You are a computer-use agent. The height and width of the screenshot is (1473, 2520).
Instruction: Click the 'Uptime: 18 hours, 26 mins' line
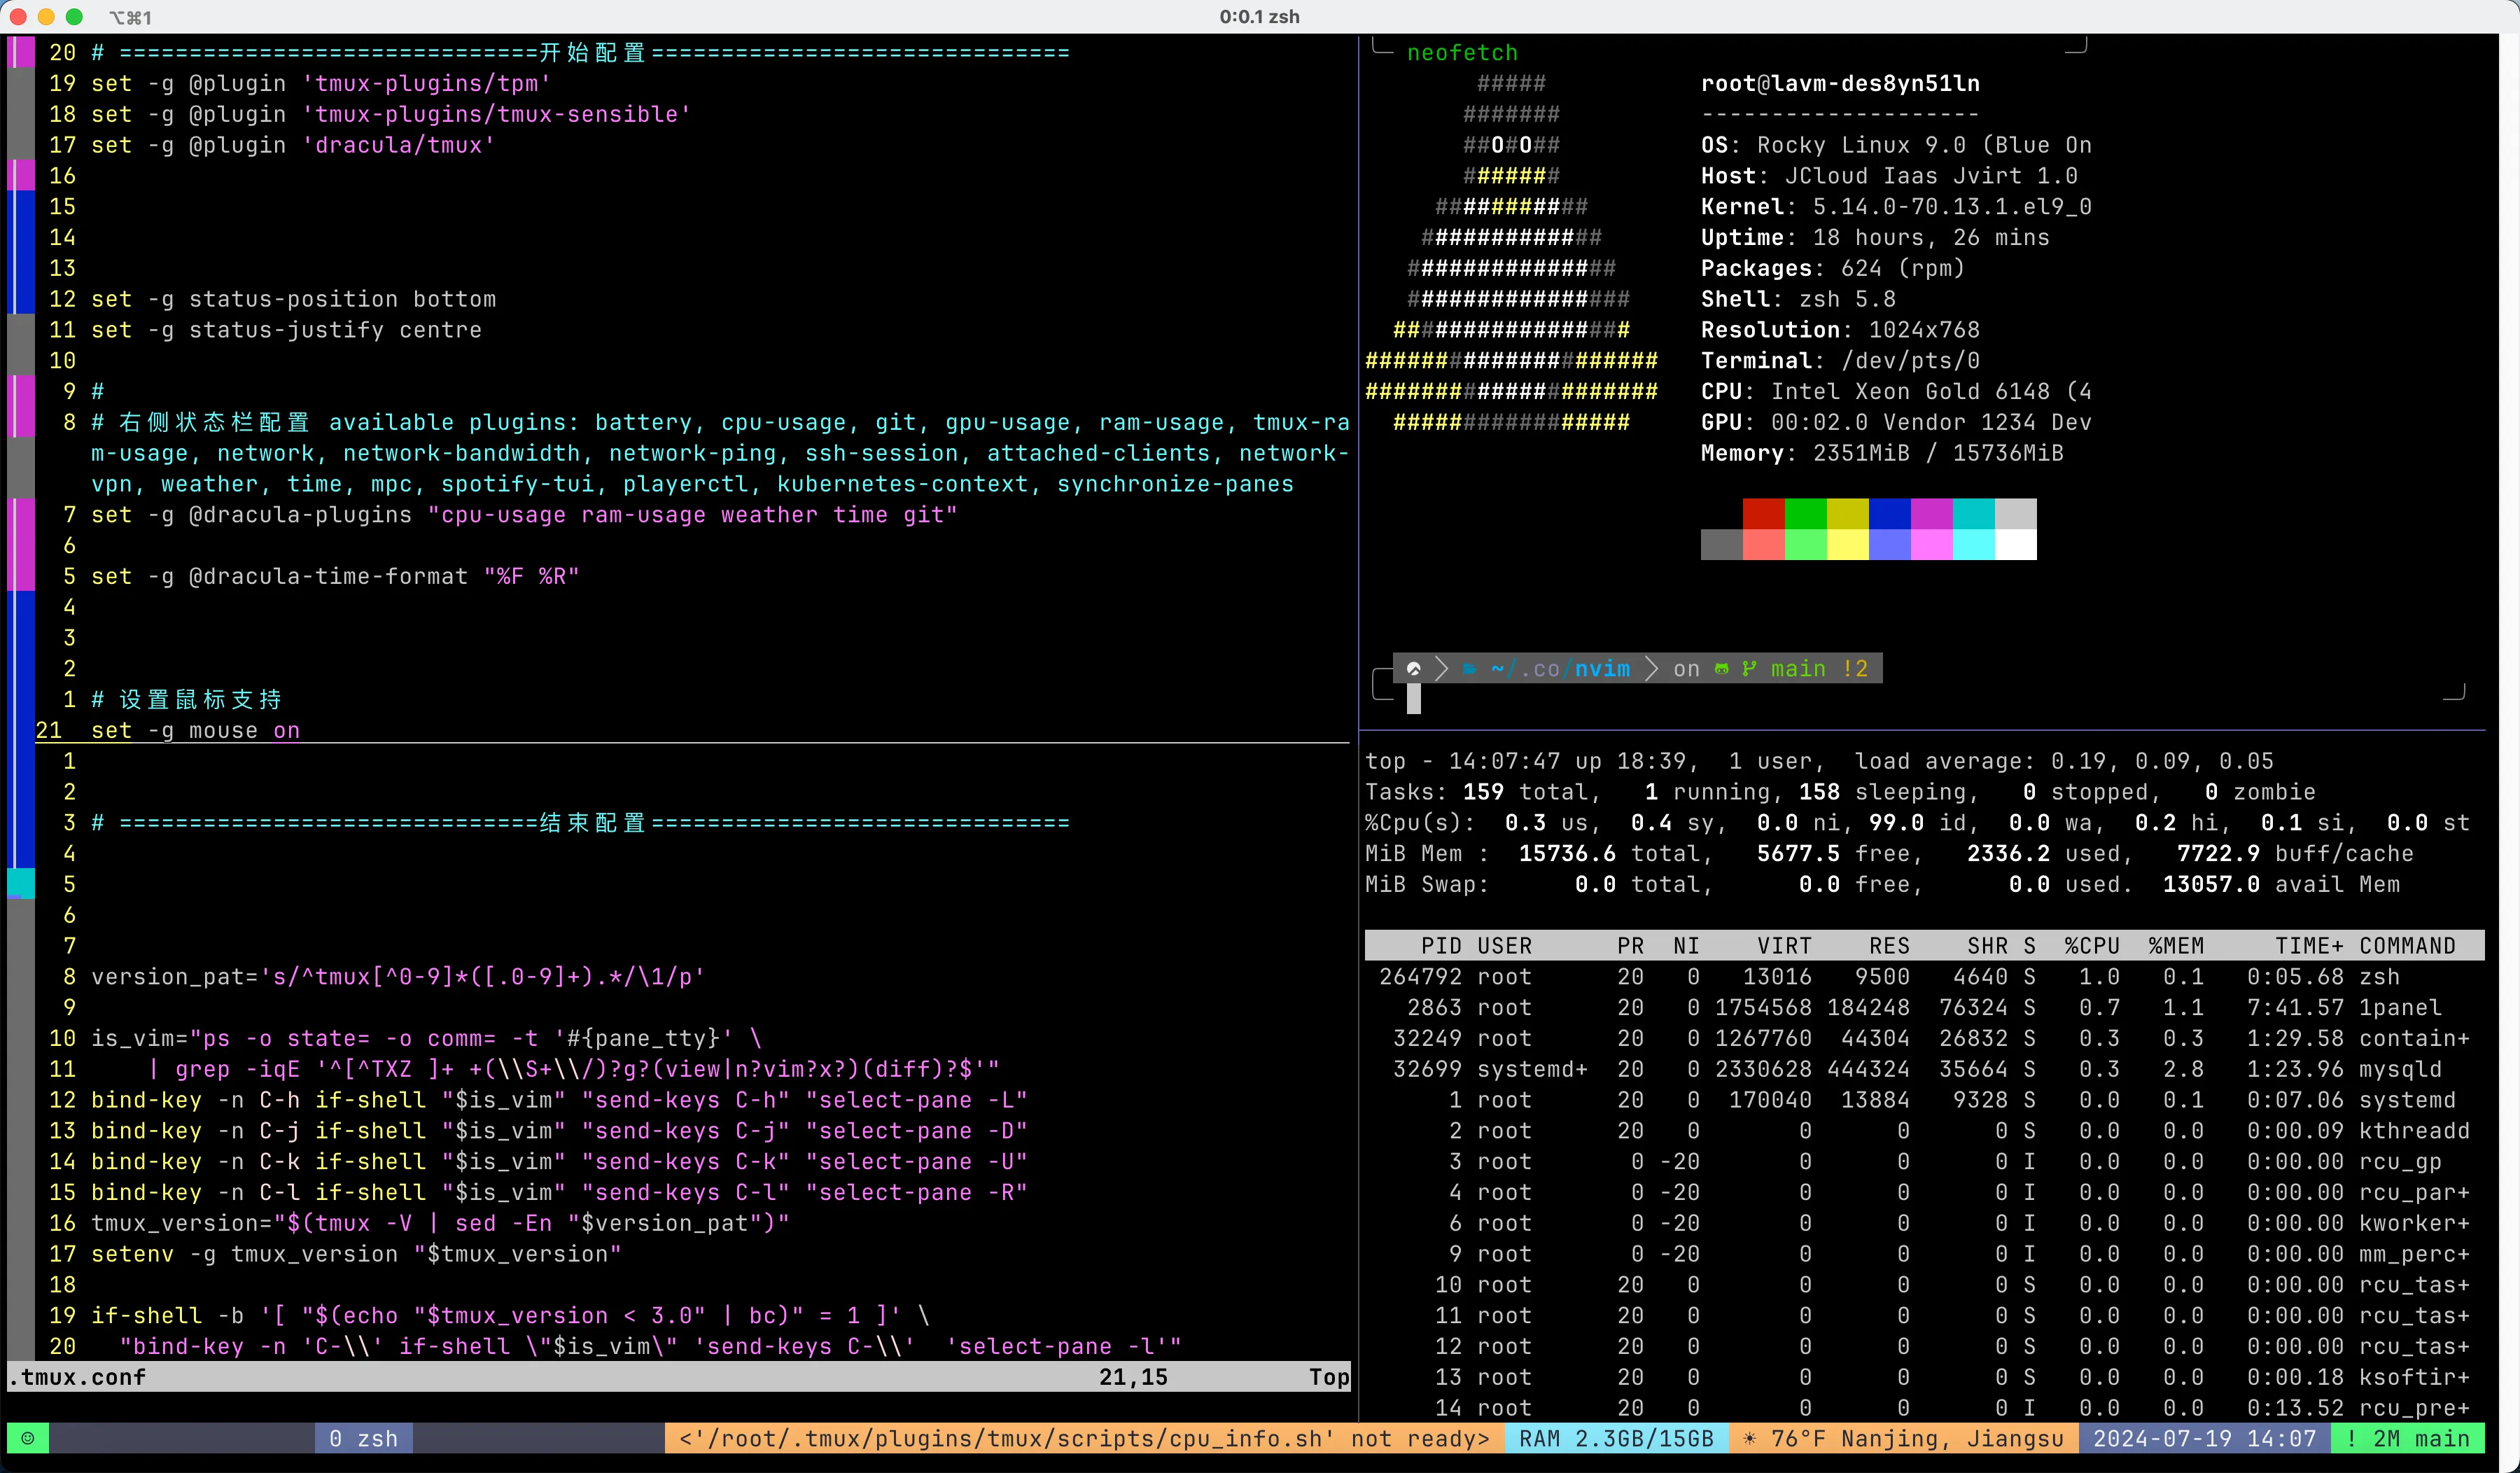(x=1875, y=238)
